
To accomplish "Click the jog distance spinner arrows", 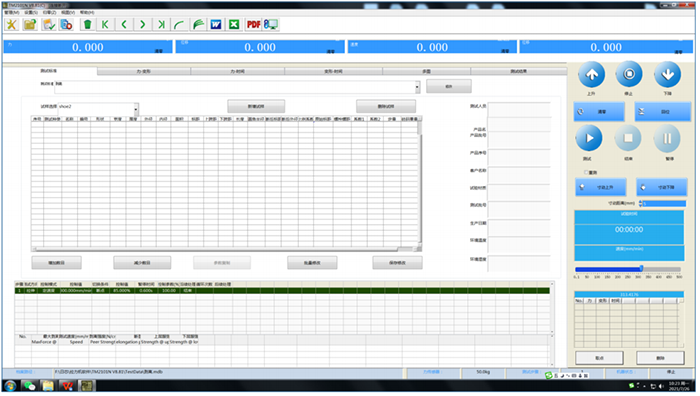I will tap(641, 204).
